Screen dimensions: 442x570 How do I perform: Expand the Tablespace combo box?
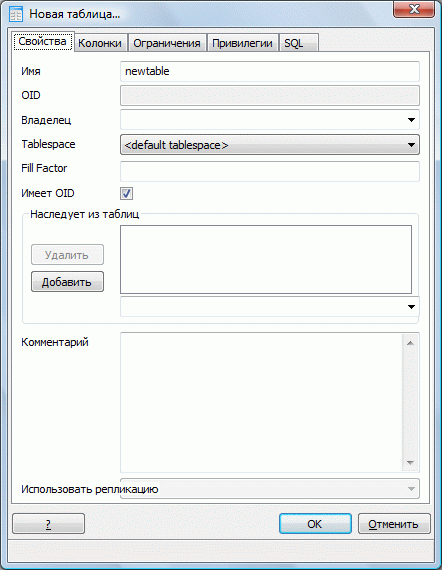270,145
